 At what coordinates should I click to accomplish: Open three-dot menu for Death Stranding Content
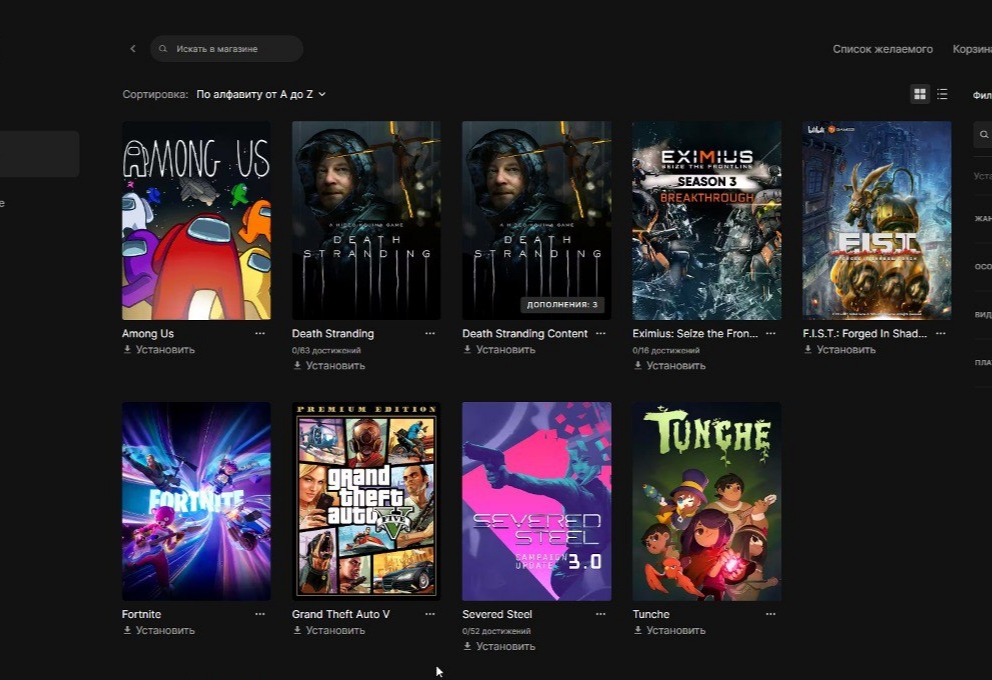point(600,333)
